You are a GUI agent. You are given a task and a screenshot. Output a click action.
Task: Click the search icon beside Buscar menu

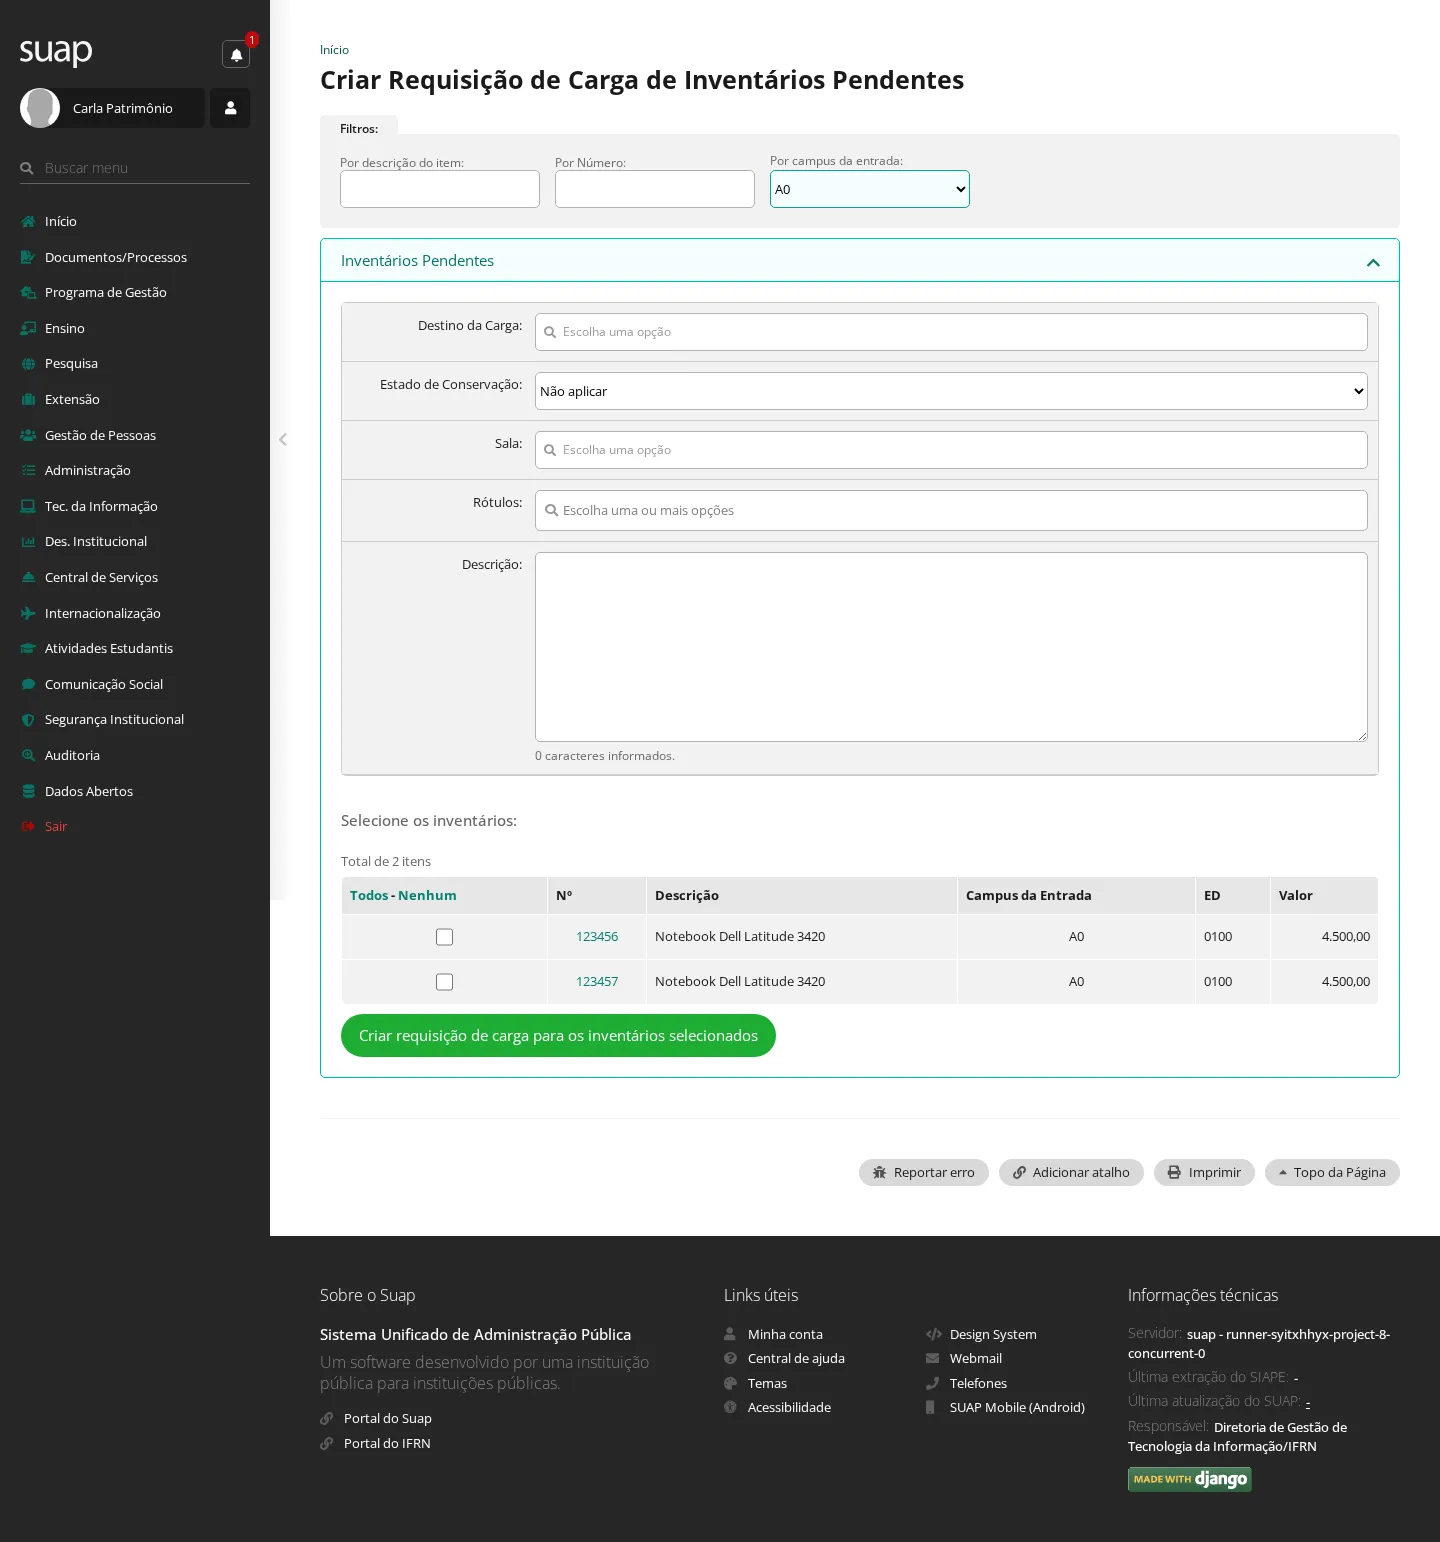click(27, 168)
